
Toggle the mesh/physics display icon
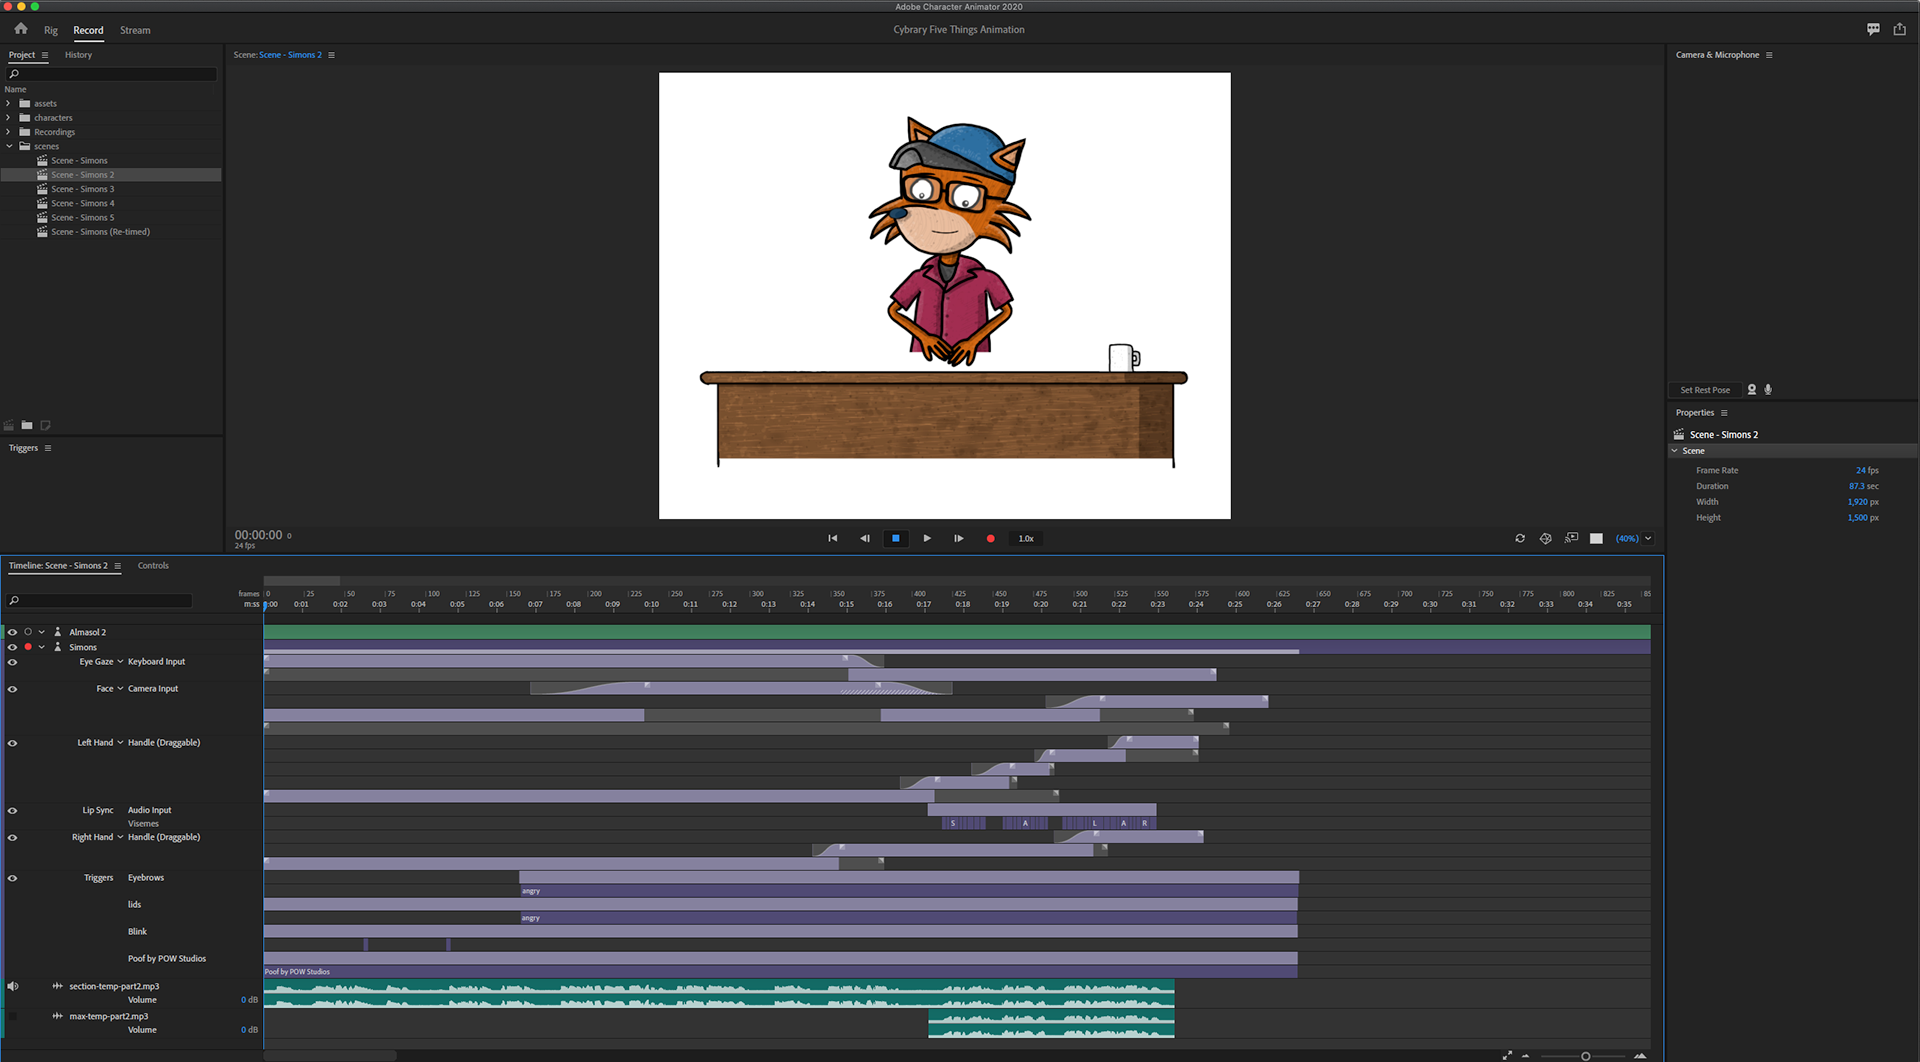coord(1546,538)
